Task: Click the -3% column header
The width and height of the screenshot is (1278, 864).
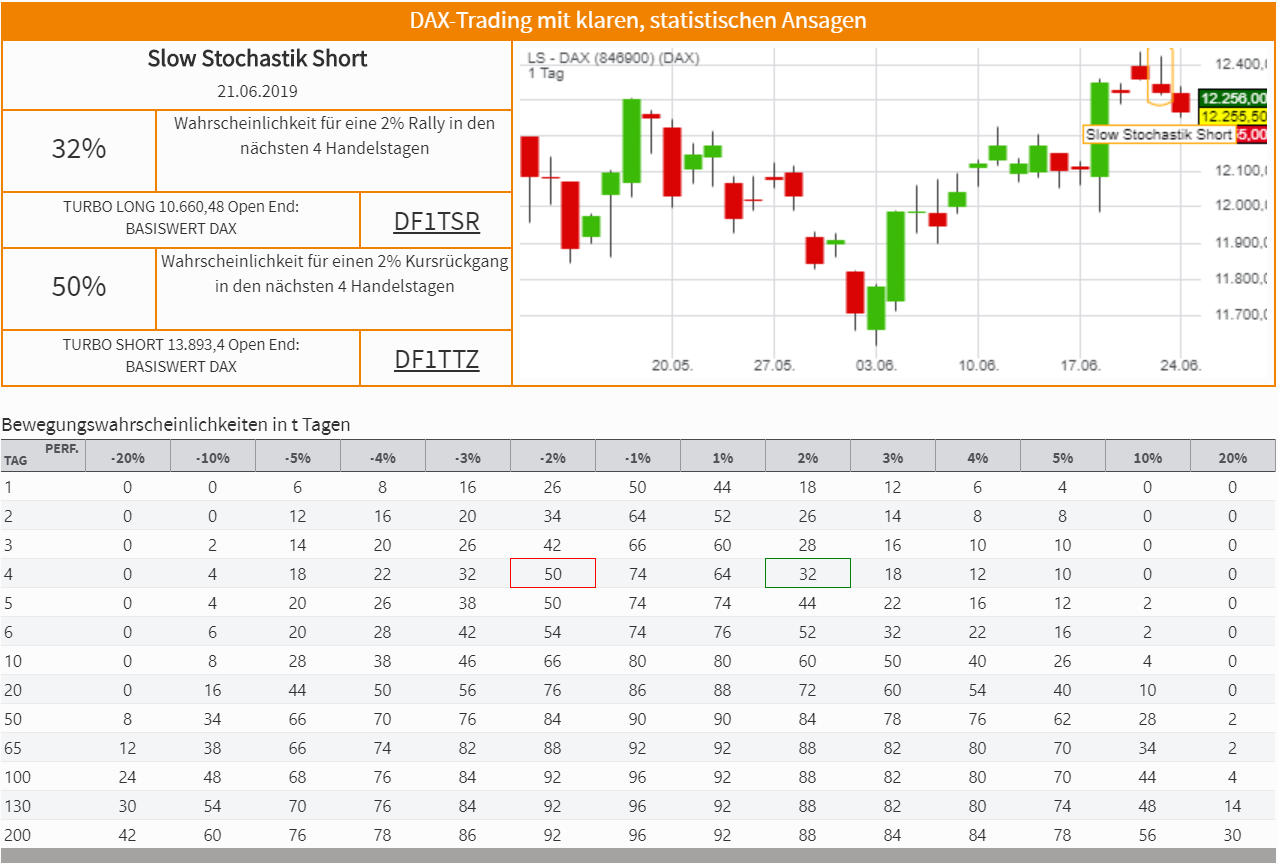Action: (468, 458)
